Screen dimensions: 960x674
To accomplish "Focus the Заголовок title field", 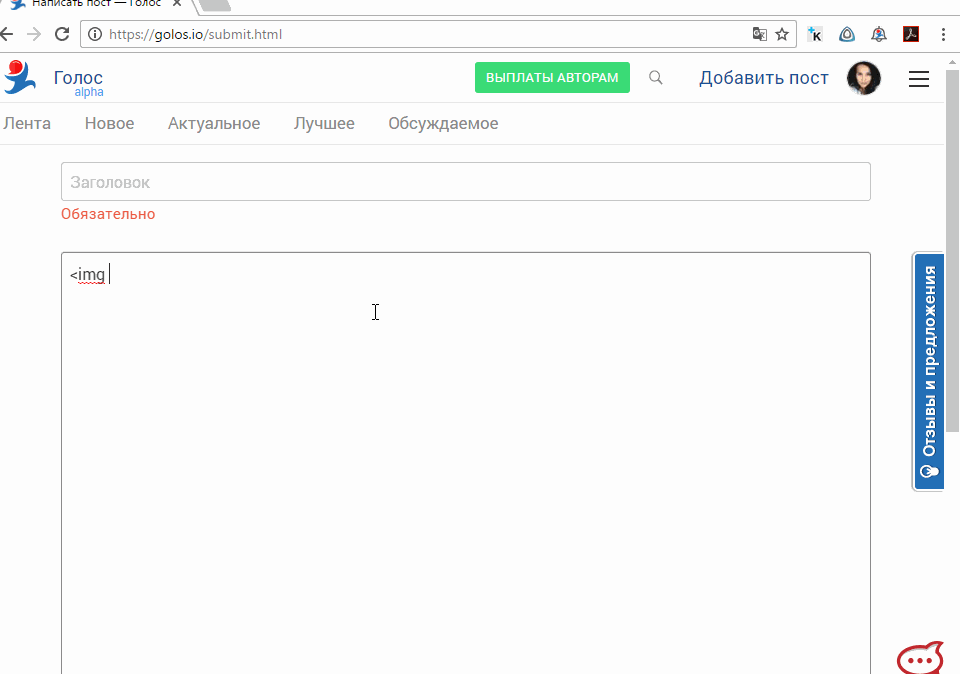I will pos(466,181).
